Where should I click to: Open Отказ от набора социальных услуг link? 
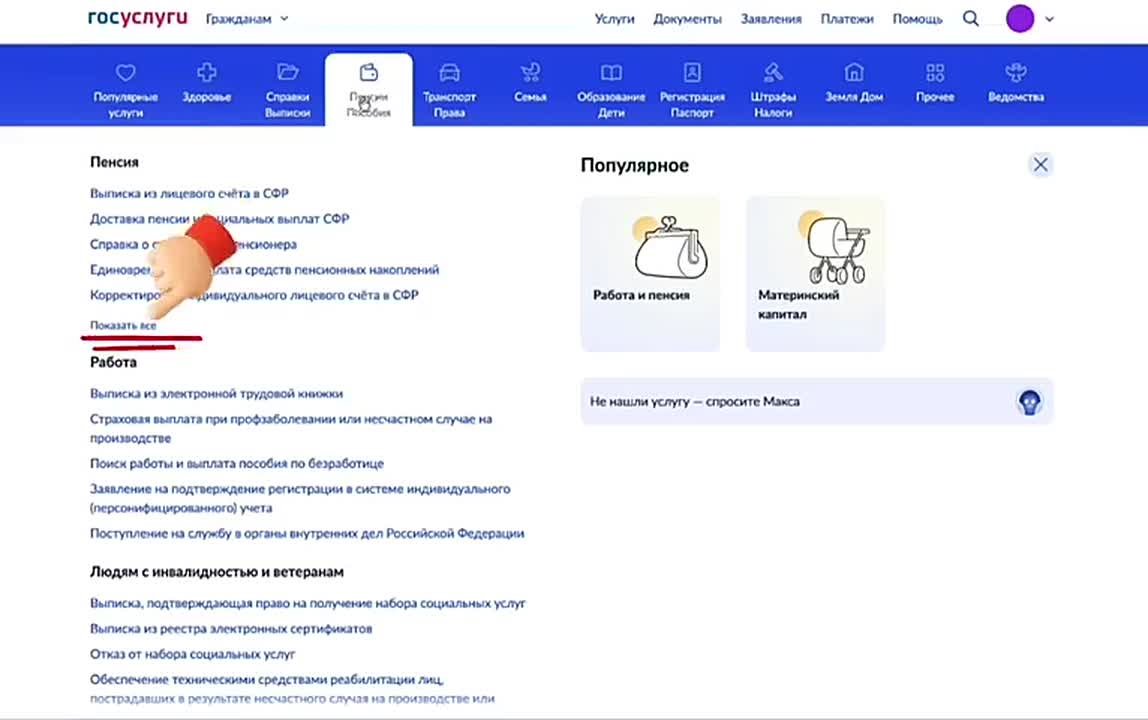[193, 654]
